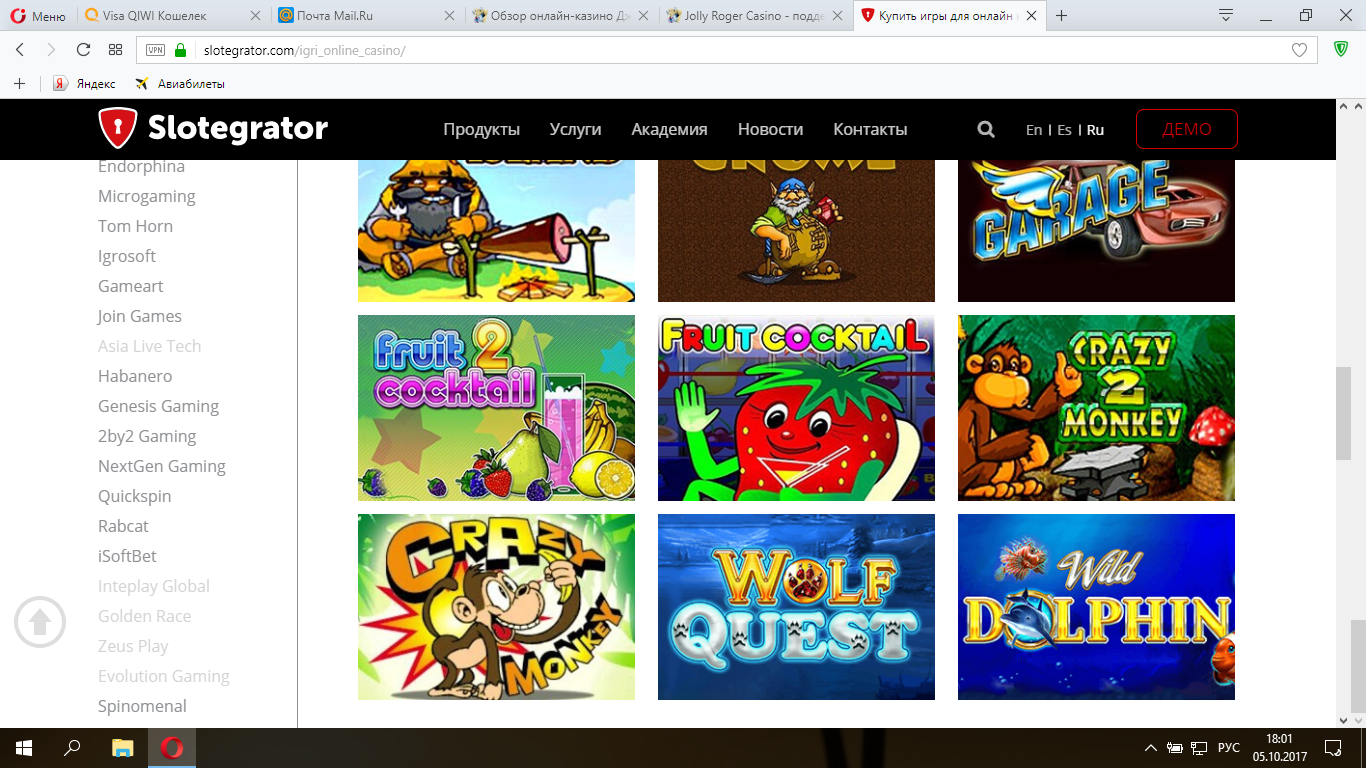Open the Windows Action Center notifications
Screen dimensions: 1366x768
(1332, 748)
